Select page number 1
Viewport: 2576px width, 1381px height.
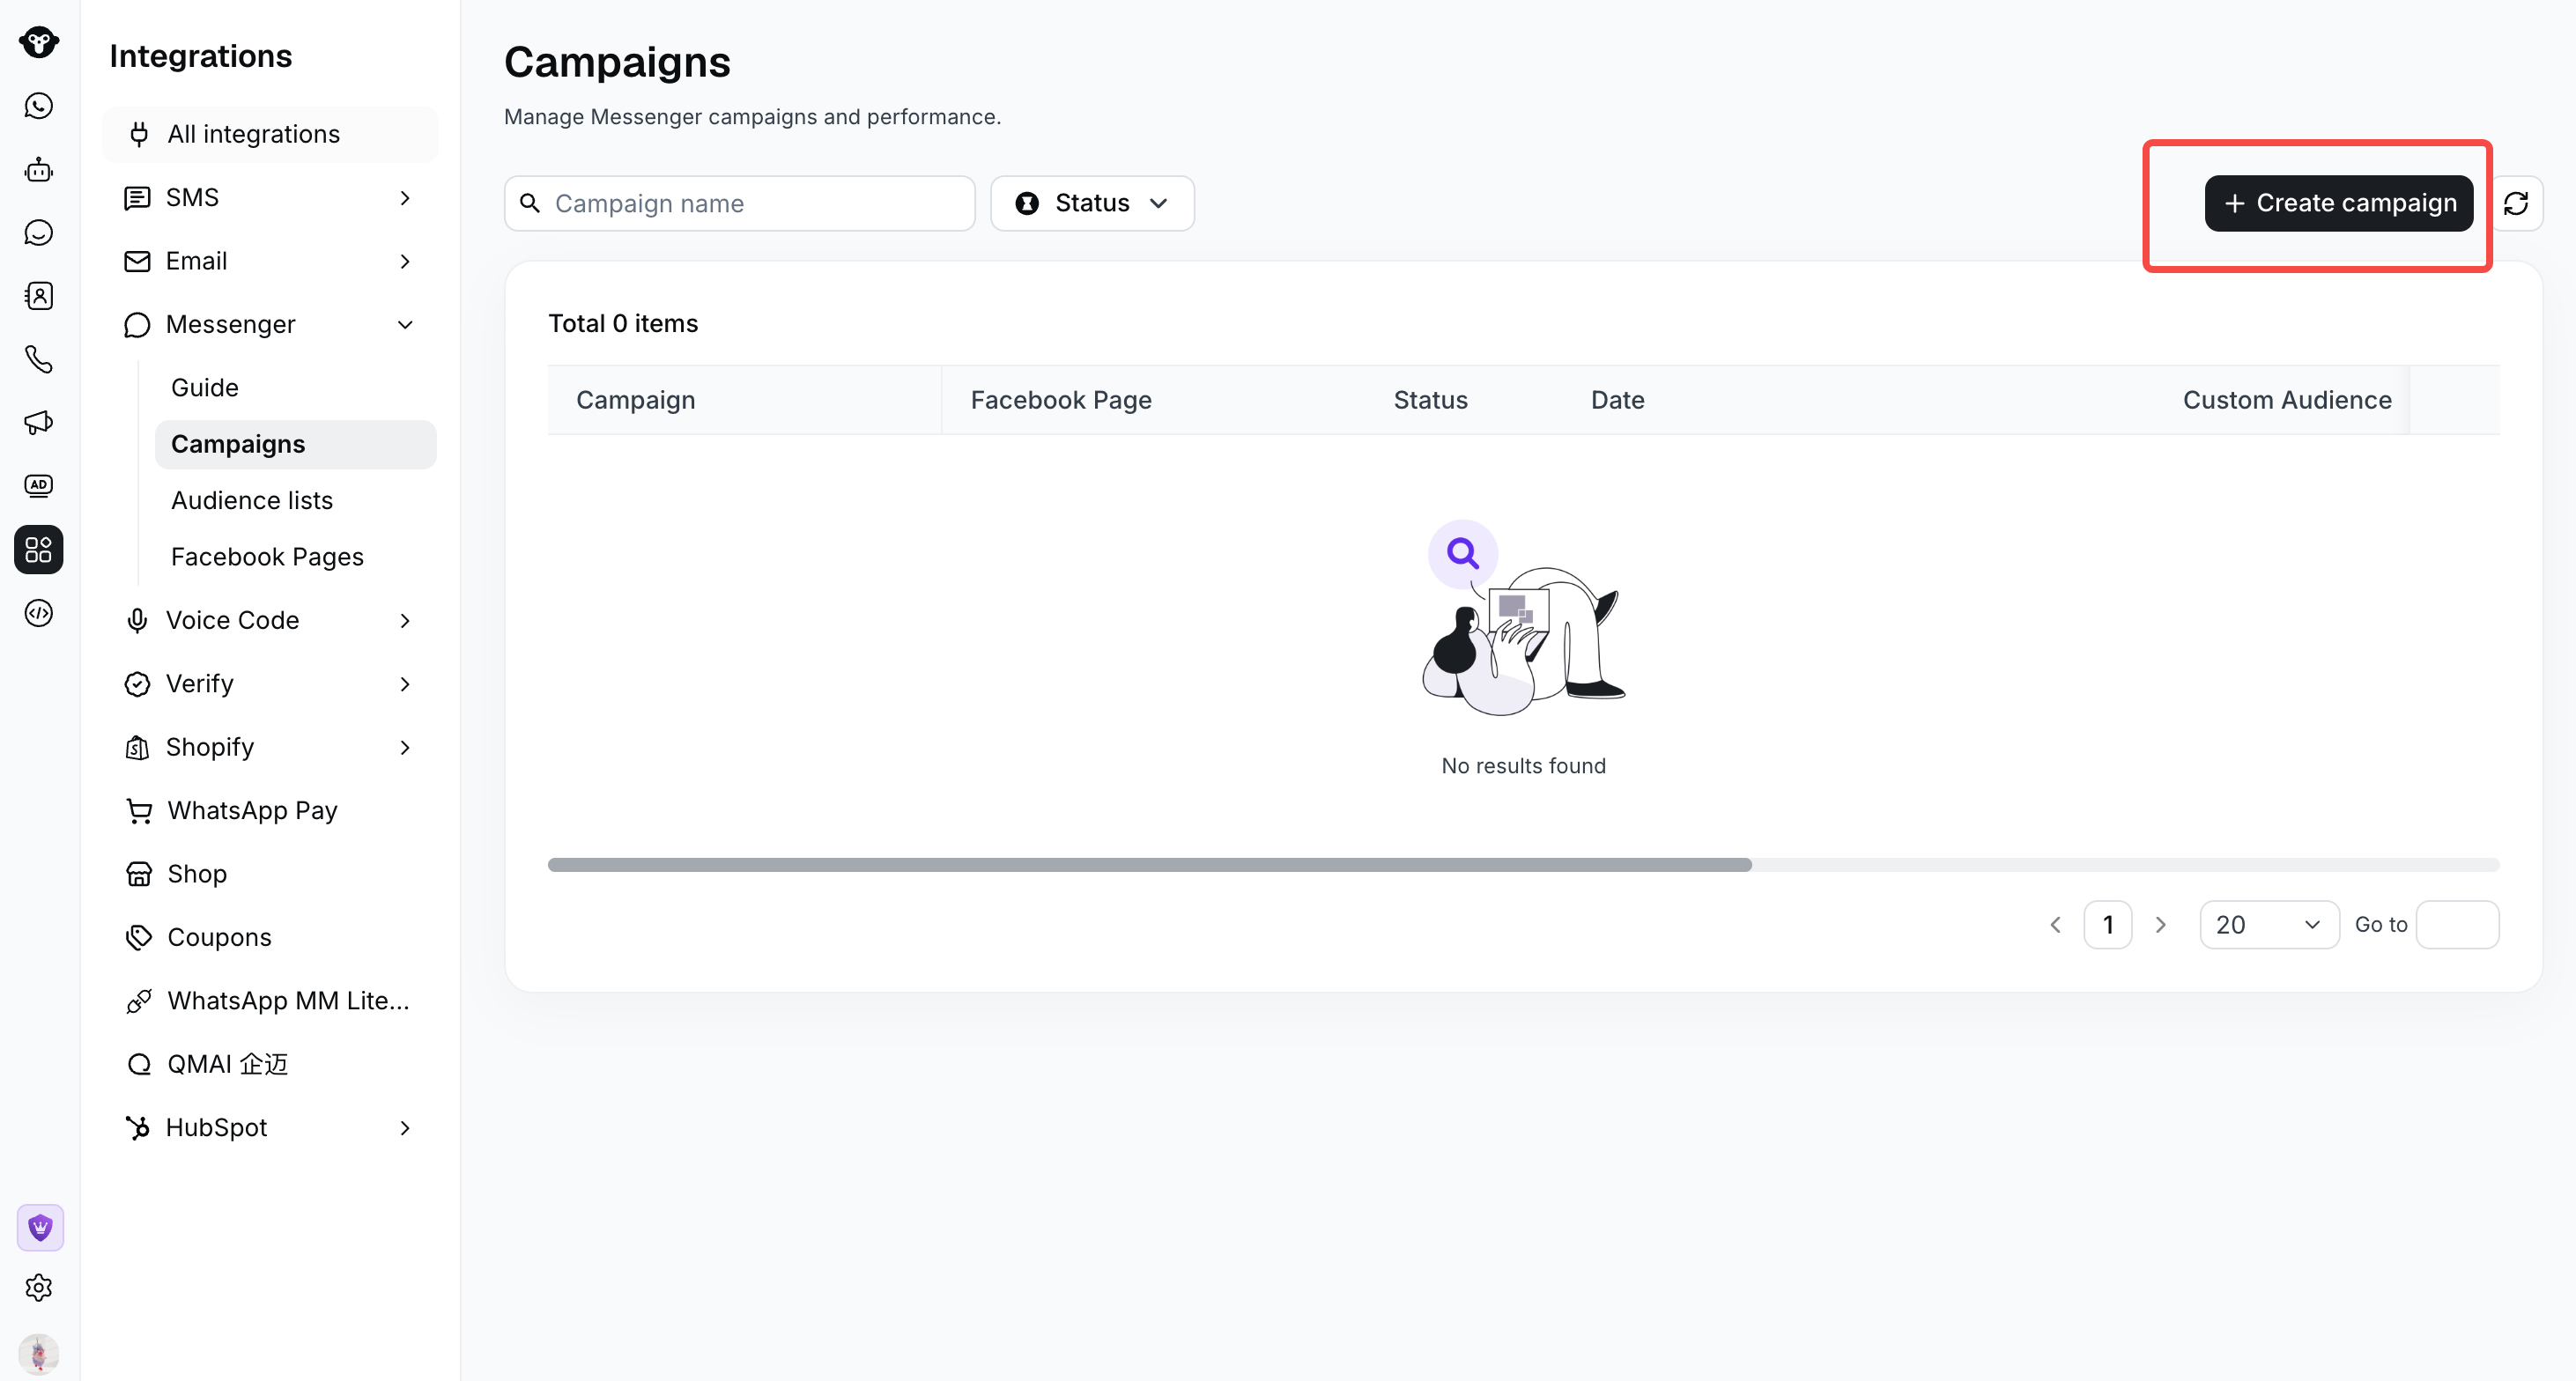[x=2108, y=925]
